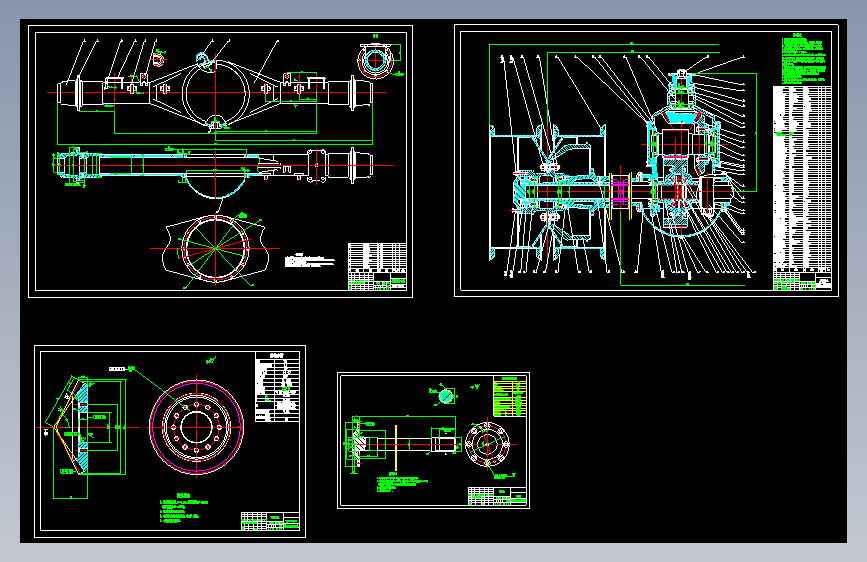Click the title block of the half shaft sheet

497,496
